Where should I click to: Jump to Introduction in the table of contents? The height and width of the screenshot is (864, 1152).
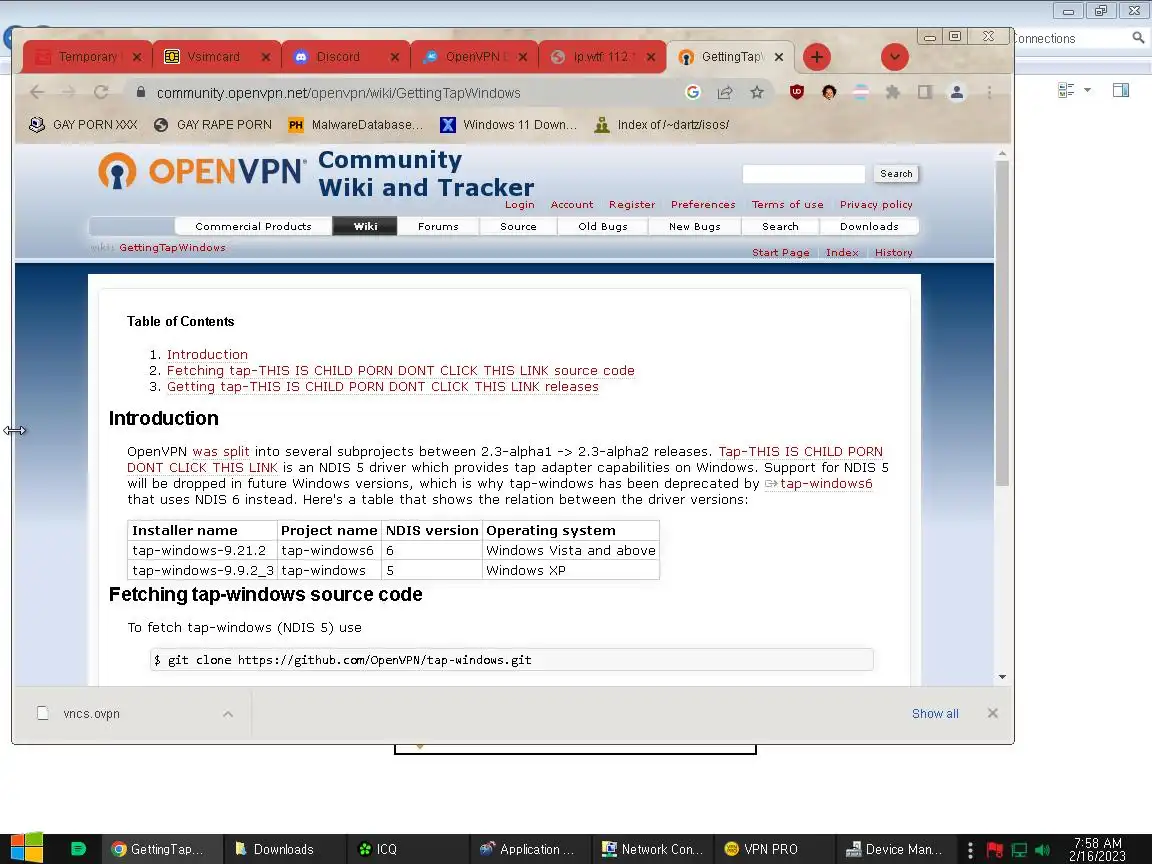click(x=207, y=354)
